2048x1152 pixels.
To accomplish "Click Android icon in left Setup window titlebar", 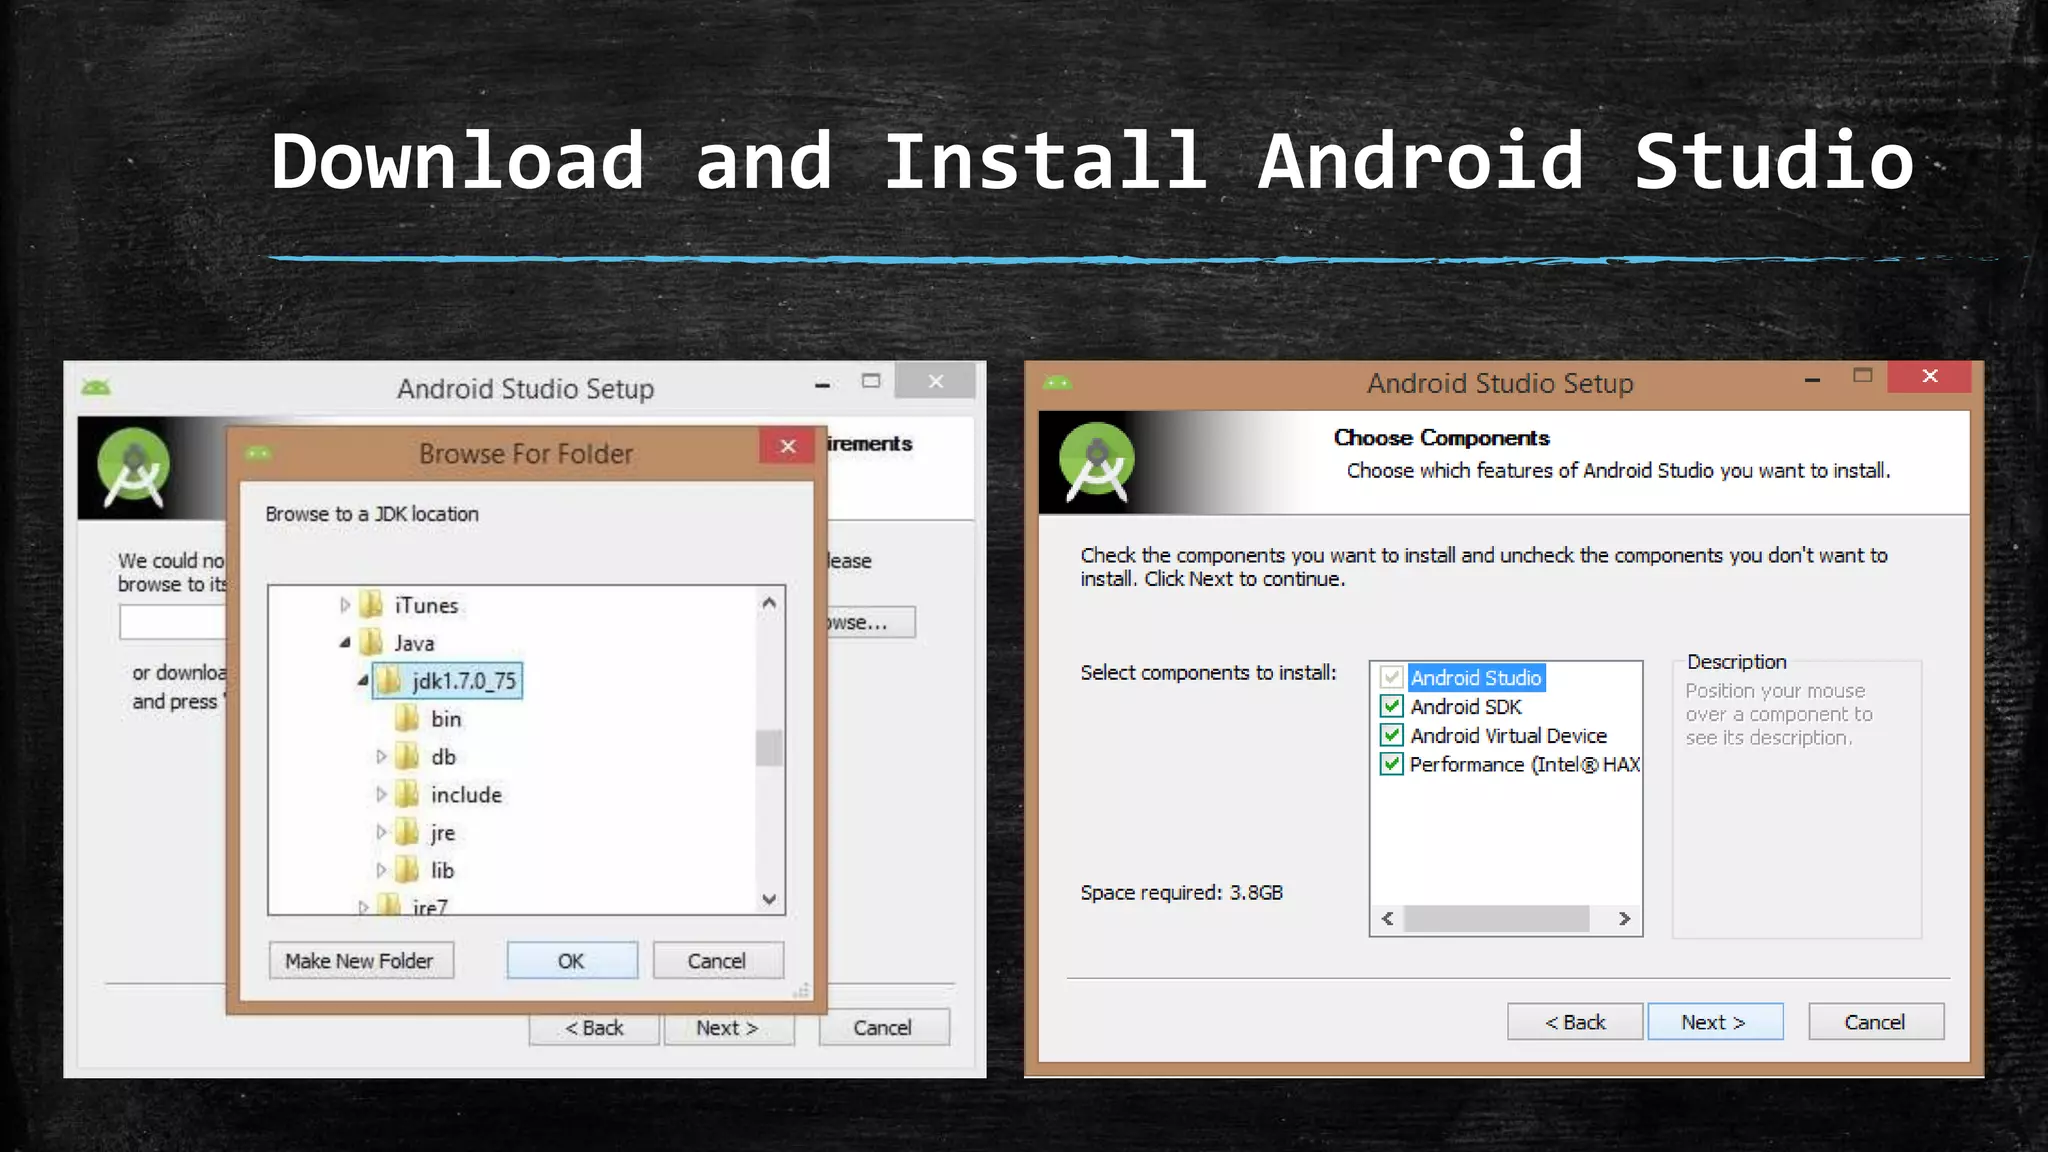I will (96, 388).
